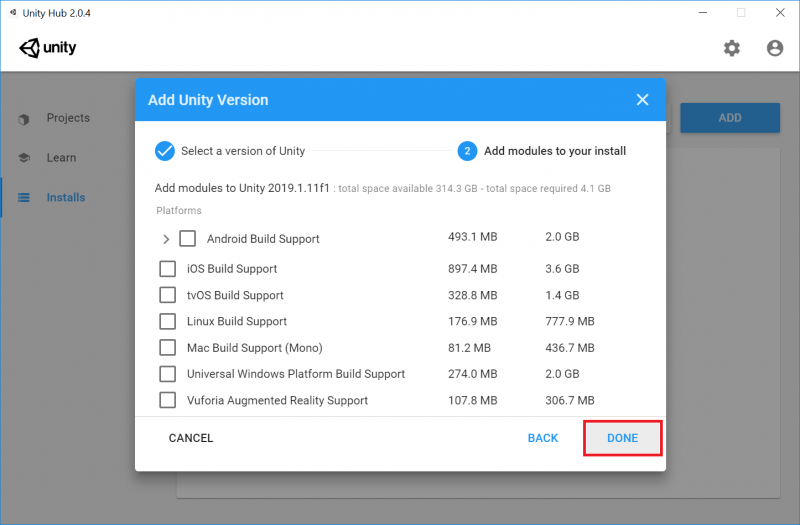Click tvOS download size 328.8 MB
Screen dimensions: 800x525
coord(472,295)
